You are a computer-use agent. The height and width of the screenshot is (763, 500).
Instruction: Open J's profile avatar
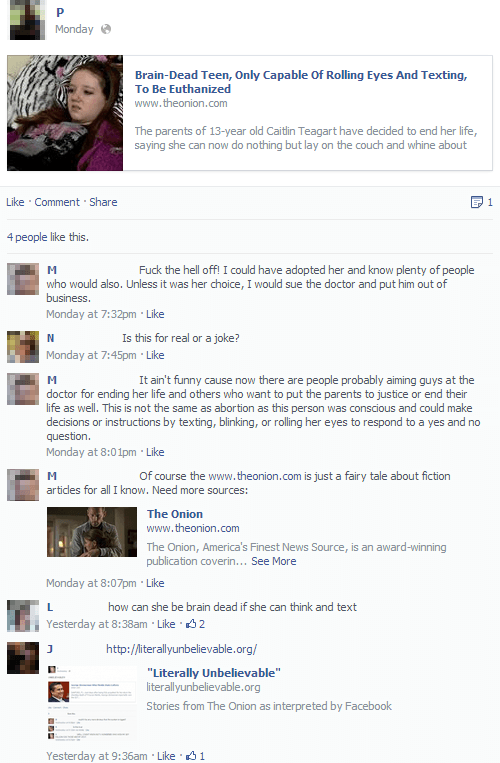[x=23, y=658]
